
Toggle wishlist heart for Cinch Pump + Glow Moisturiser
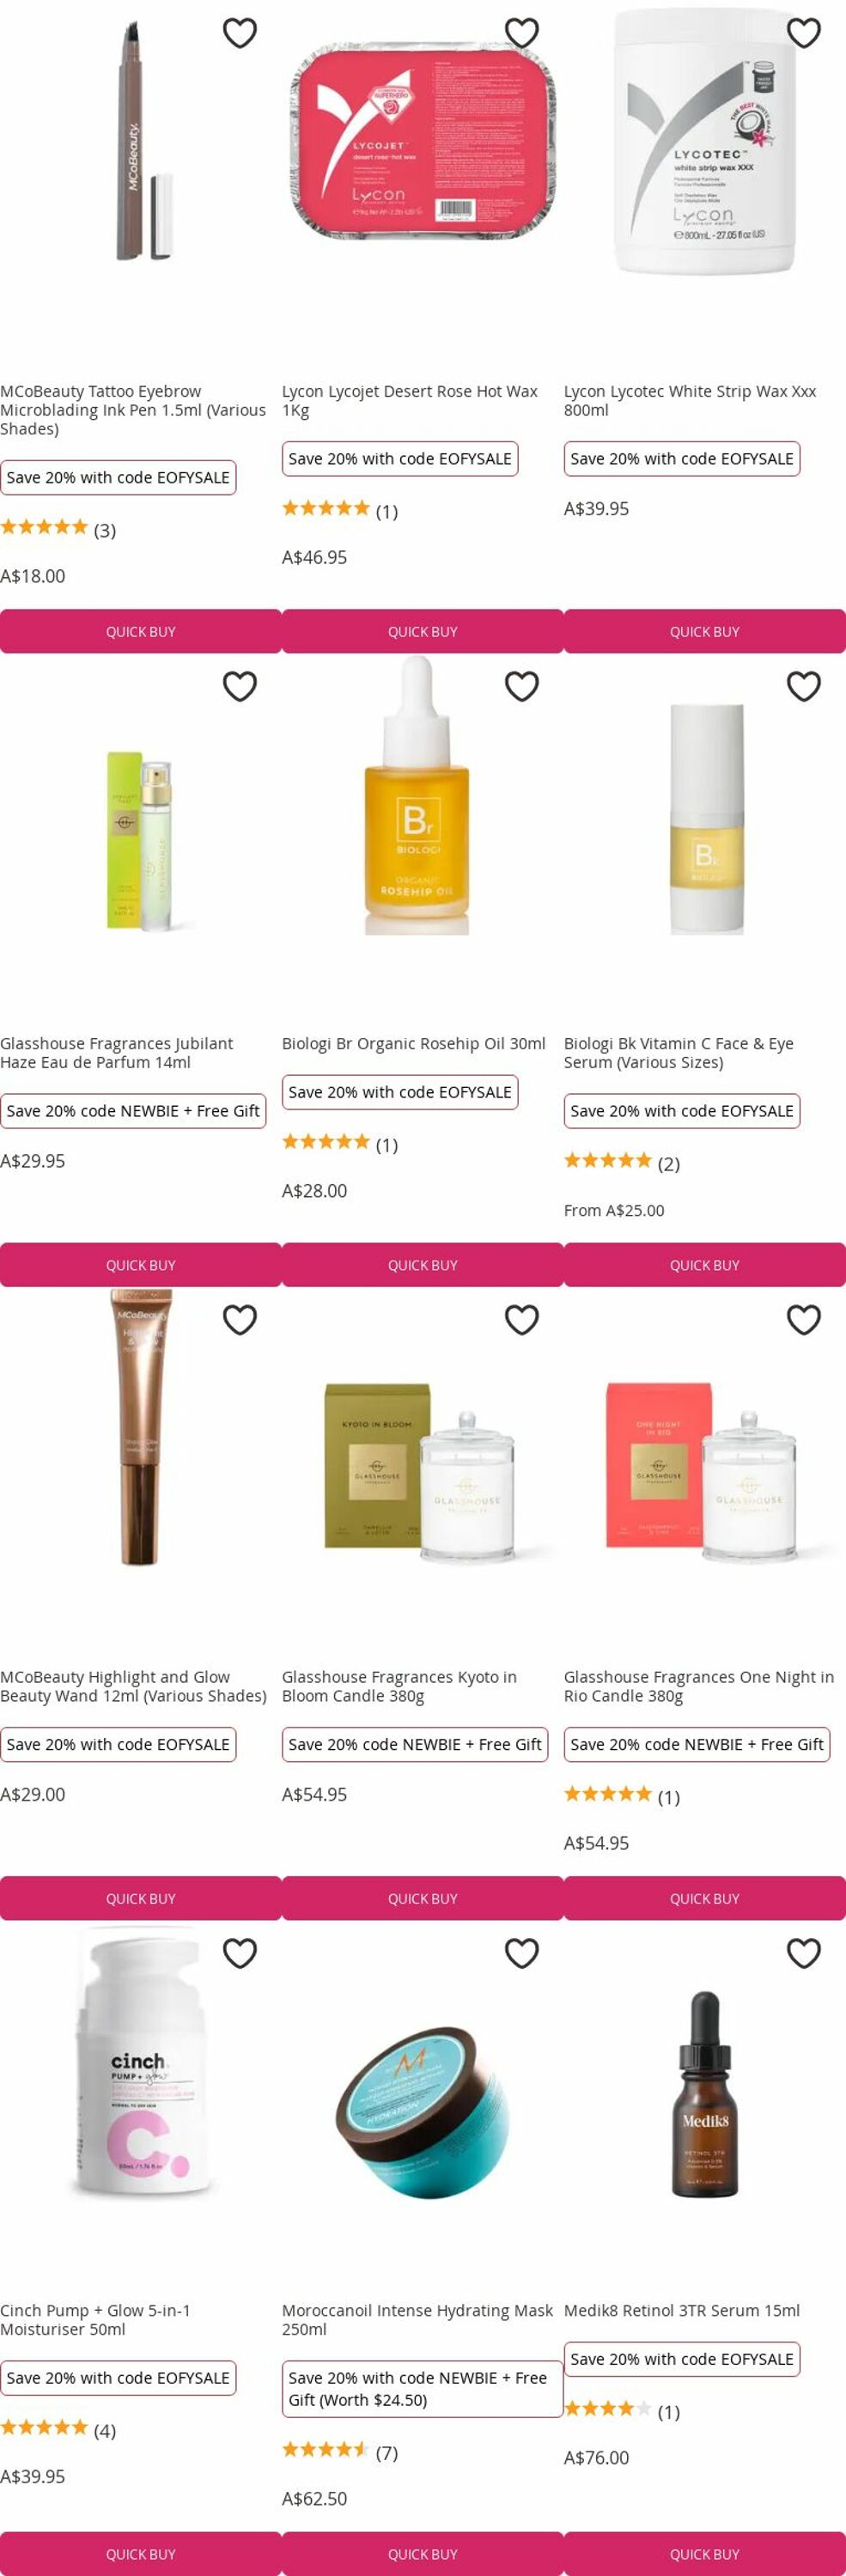tap(240, 1953)
